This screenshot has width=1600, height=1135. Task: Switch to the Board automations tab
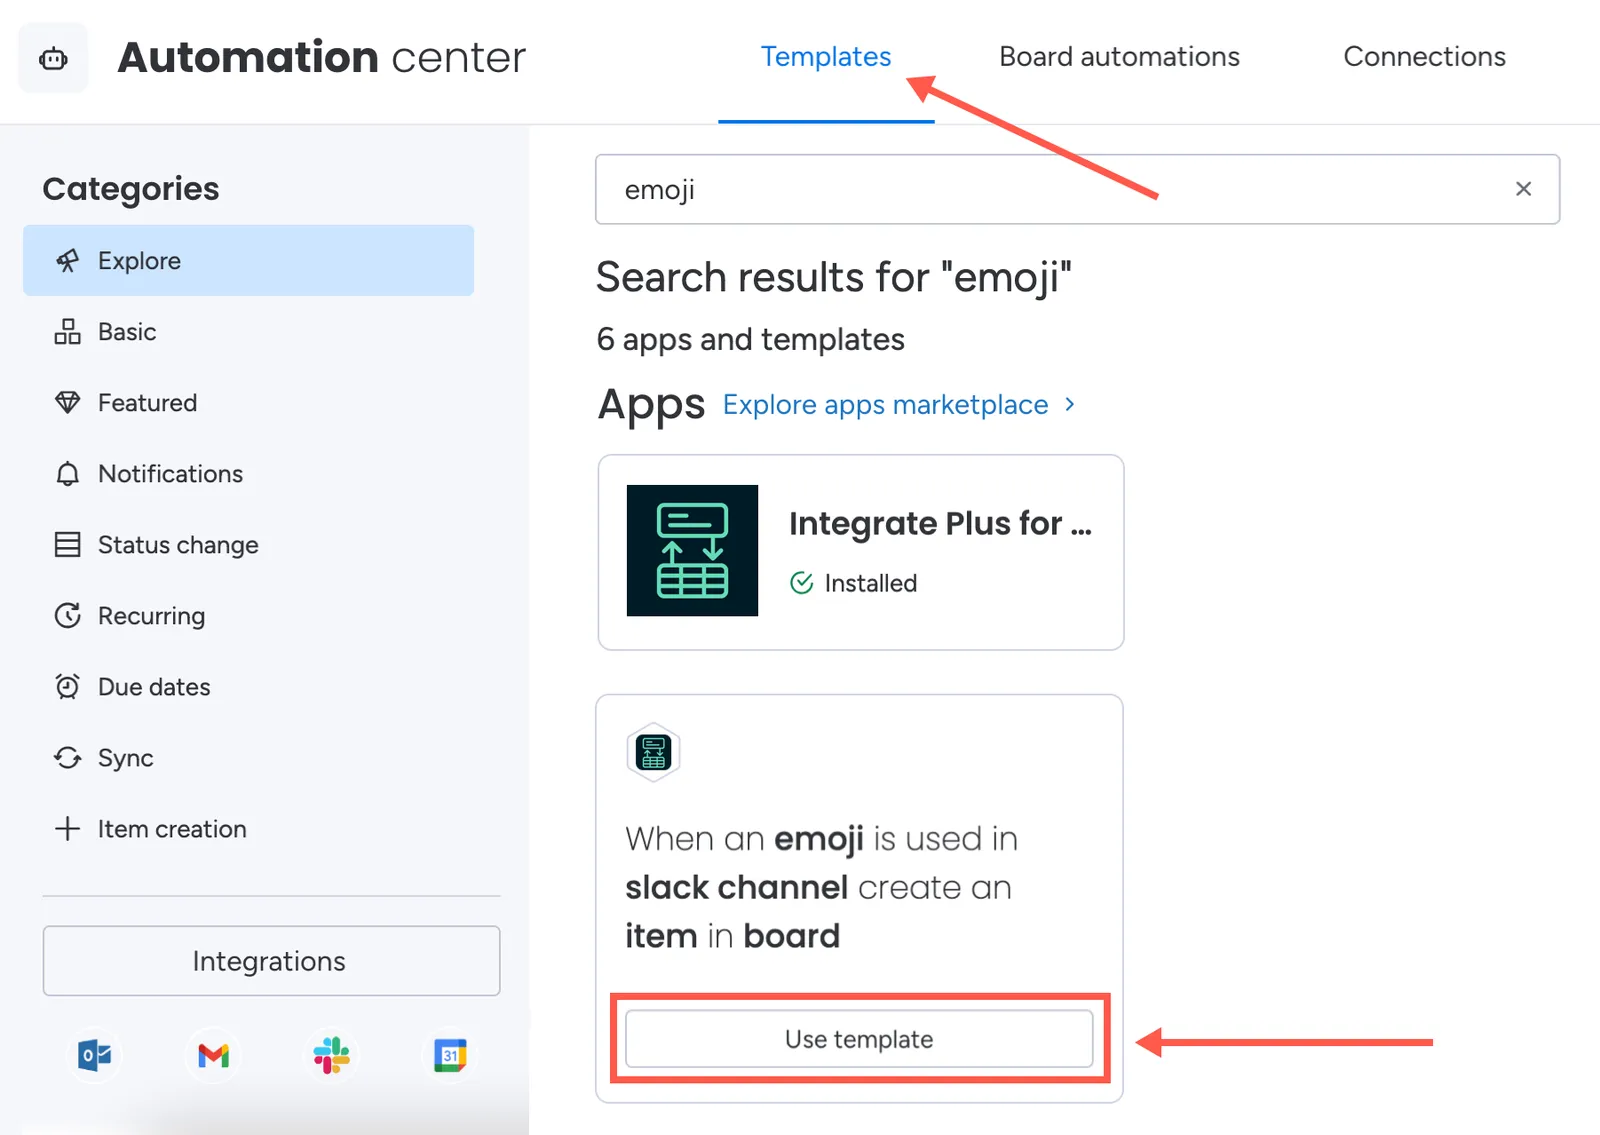click(1119, 57)
